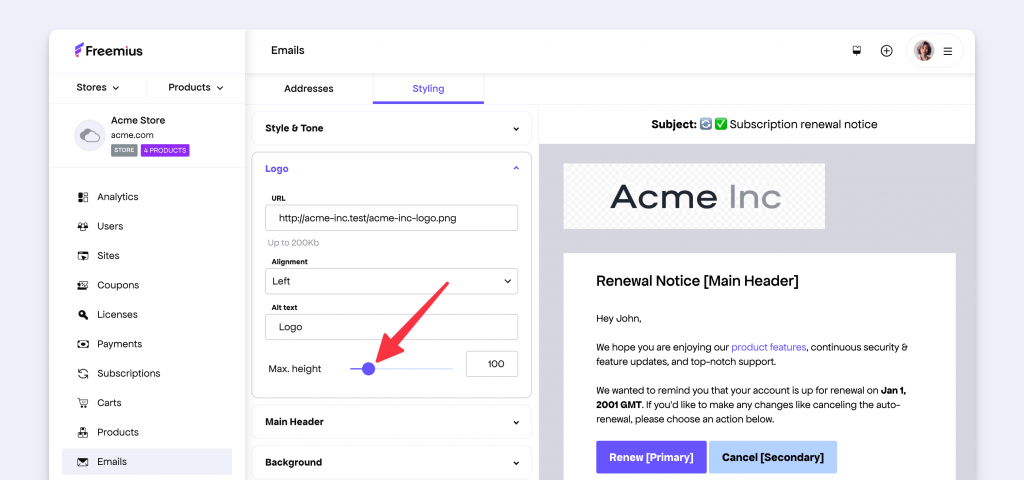Switch to the Addresses tab
The image size is (1024, 480).
coord(309,88)
